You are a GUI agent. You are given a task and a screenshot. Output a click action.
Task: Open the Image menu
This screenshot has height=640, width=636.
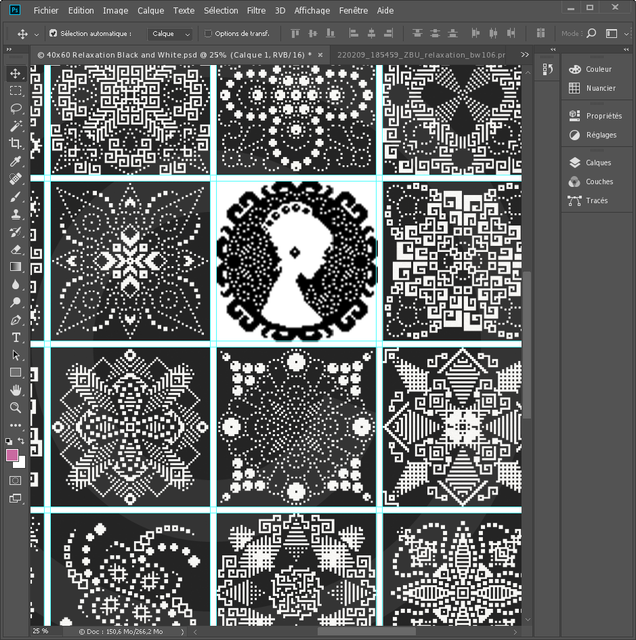115,11
